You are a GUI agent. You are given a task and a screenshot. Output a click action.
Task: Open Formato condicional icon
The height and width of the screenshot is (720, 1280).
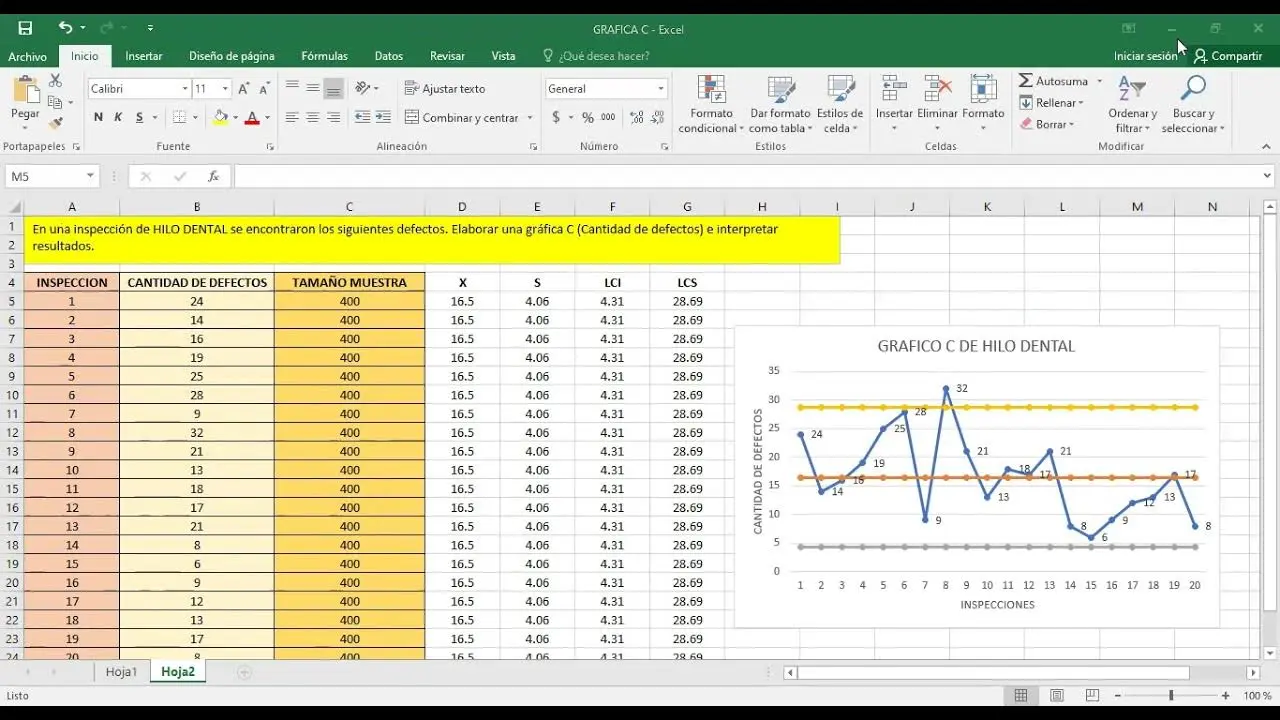coord(711,90)
